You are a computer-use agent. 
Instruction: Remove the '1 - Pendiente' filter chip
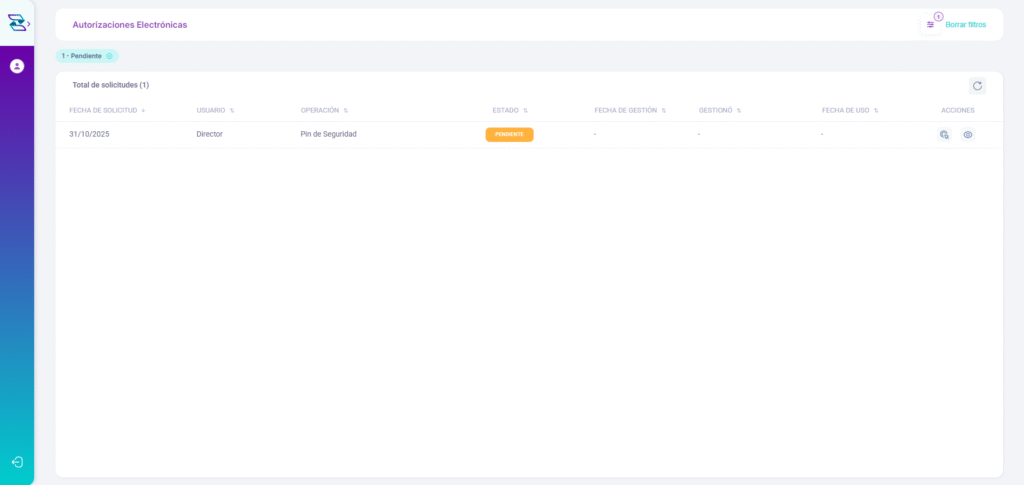(x=110, y=56)
